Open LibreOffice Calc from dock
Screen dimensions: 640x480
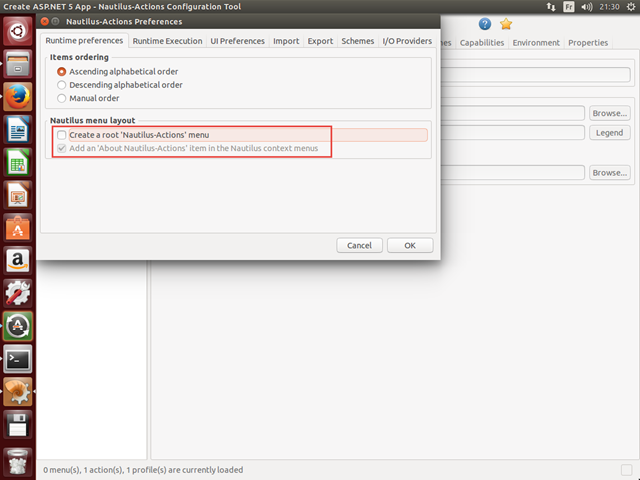(18, 162)
